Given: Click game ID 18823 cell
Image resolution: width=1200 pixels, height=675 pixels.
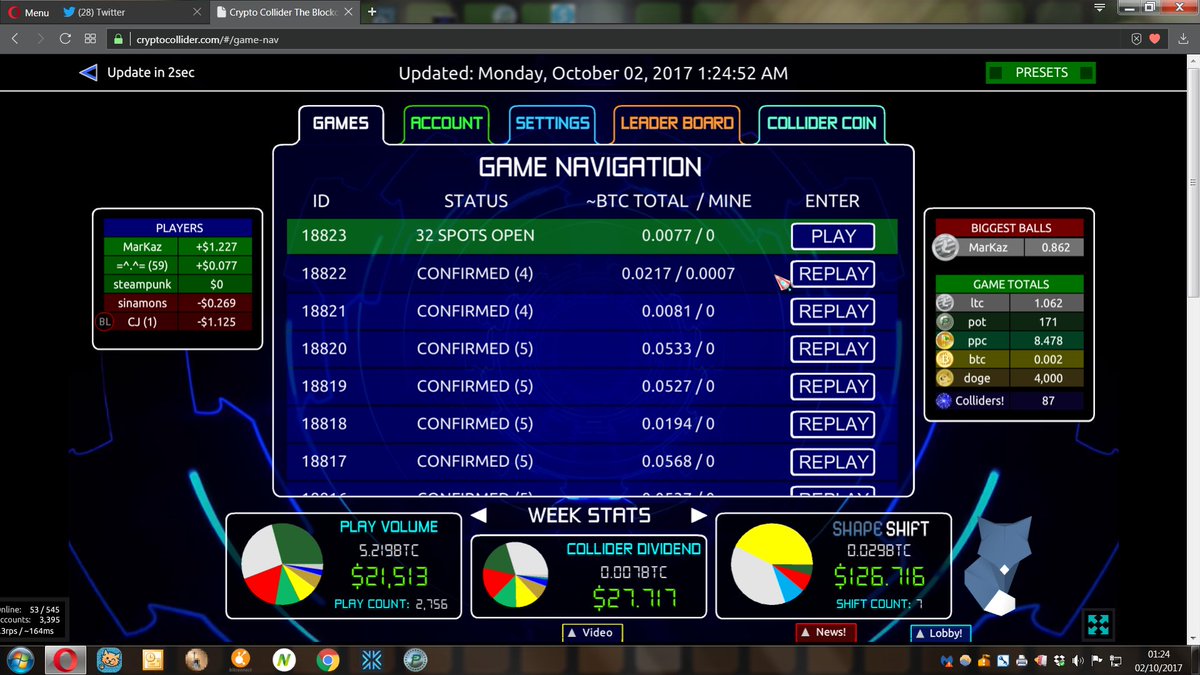Looking at the screenshot, I should [324, 236].
